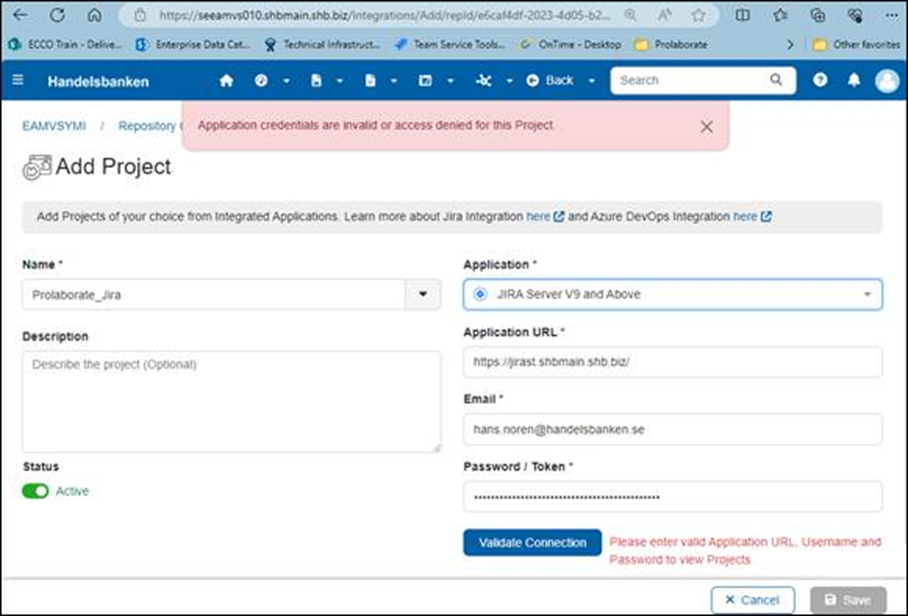Open the browser favorites list icon
The height and width of the screenshot is (616, 908).
point(780,16)
